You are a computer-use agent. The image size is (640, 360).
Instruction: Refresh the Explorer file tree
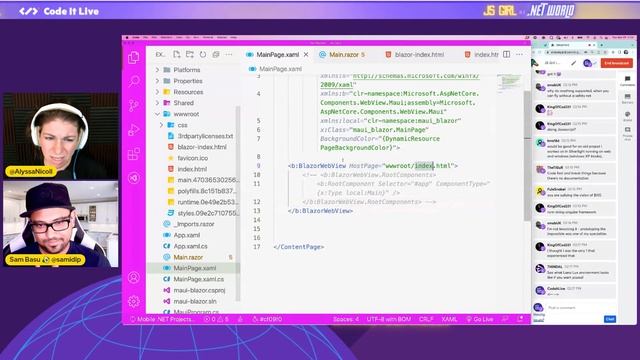(203, 54)
